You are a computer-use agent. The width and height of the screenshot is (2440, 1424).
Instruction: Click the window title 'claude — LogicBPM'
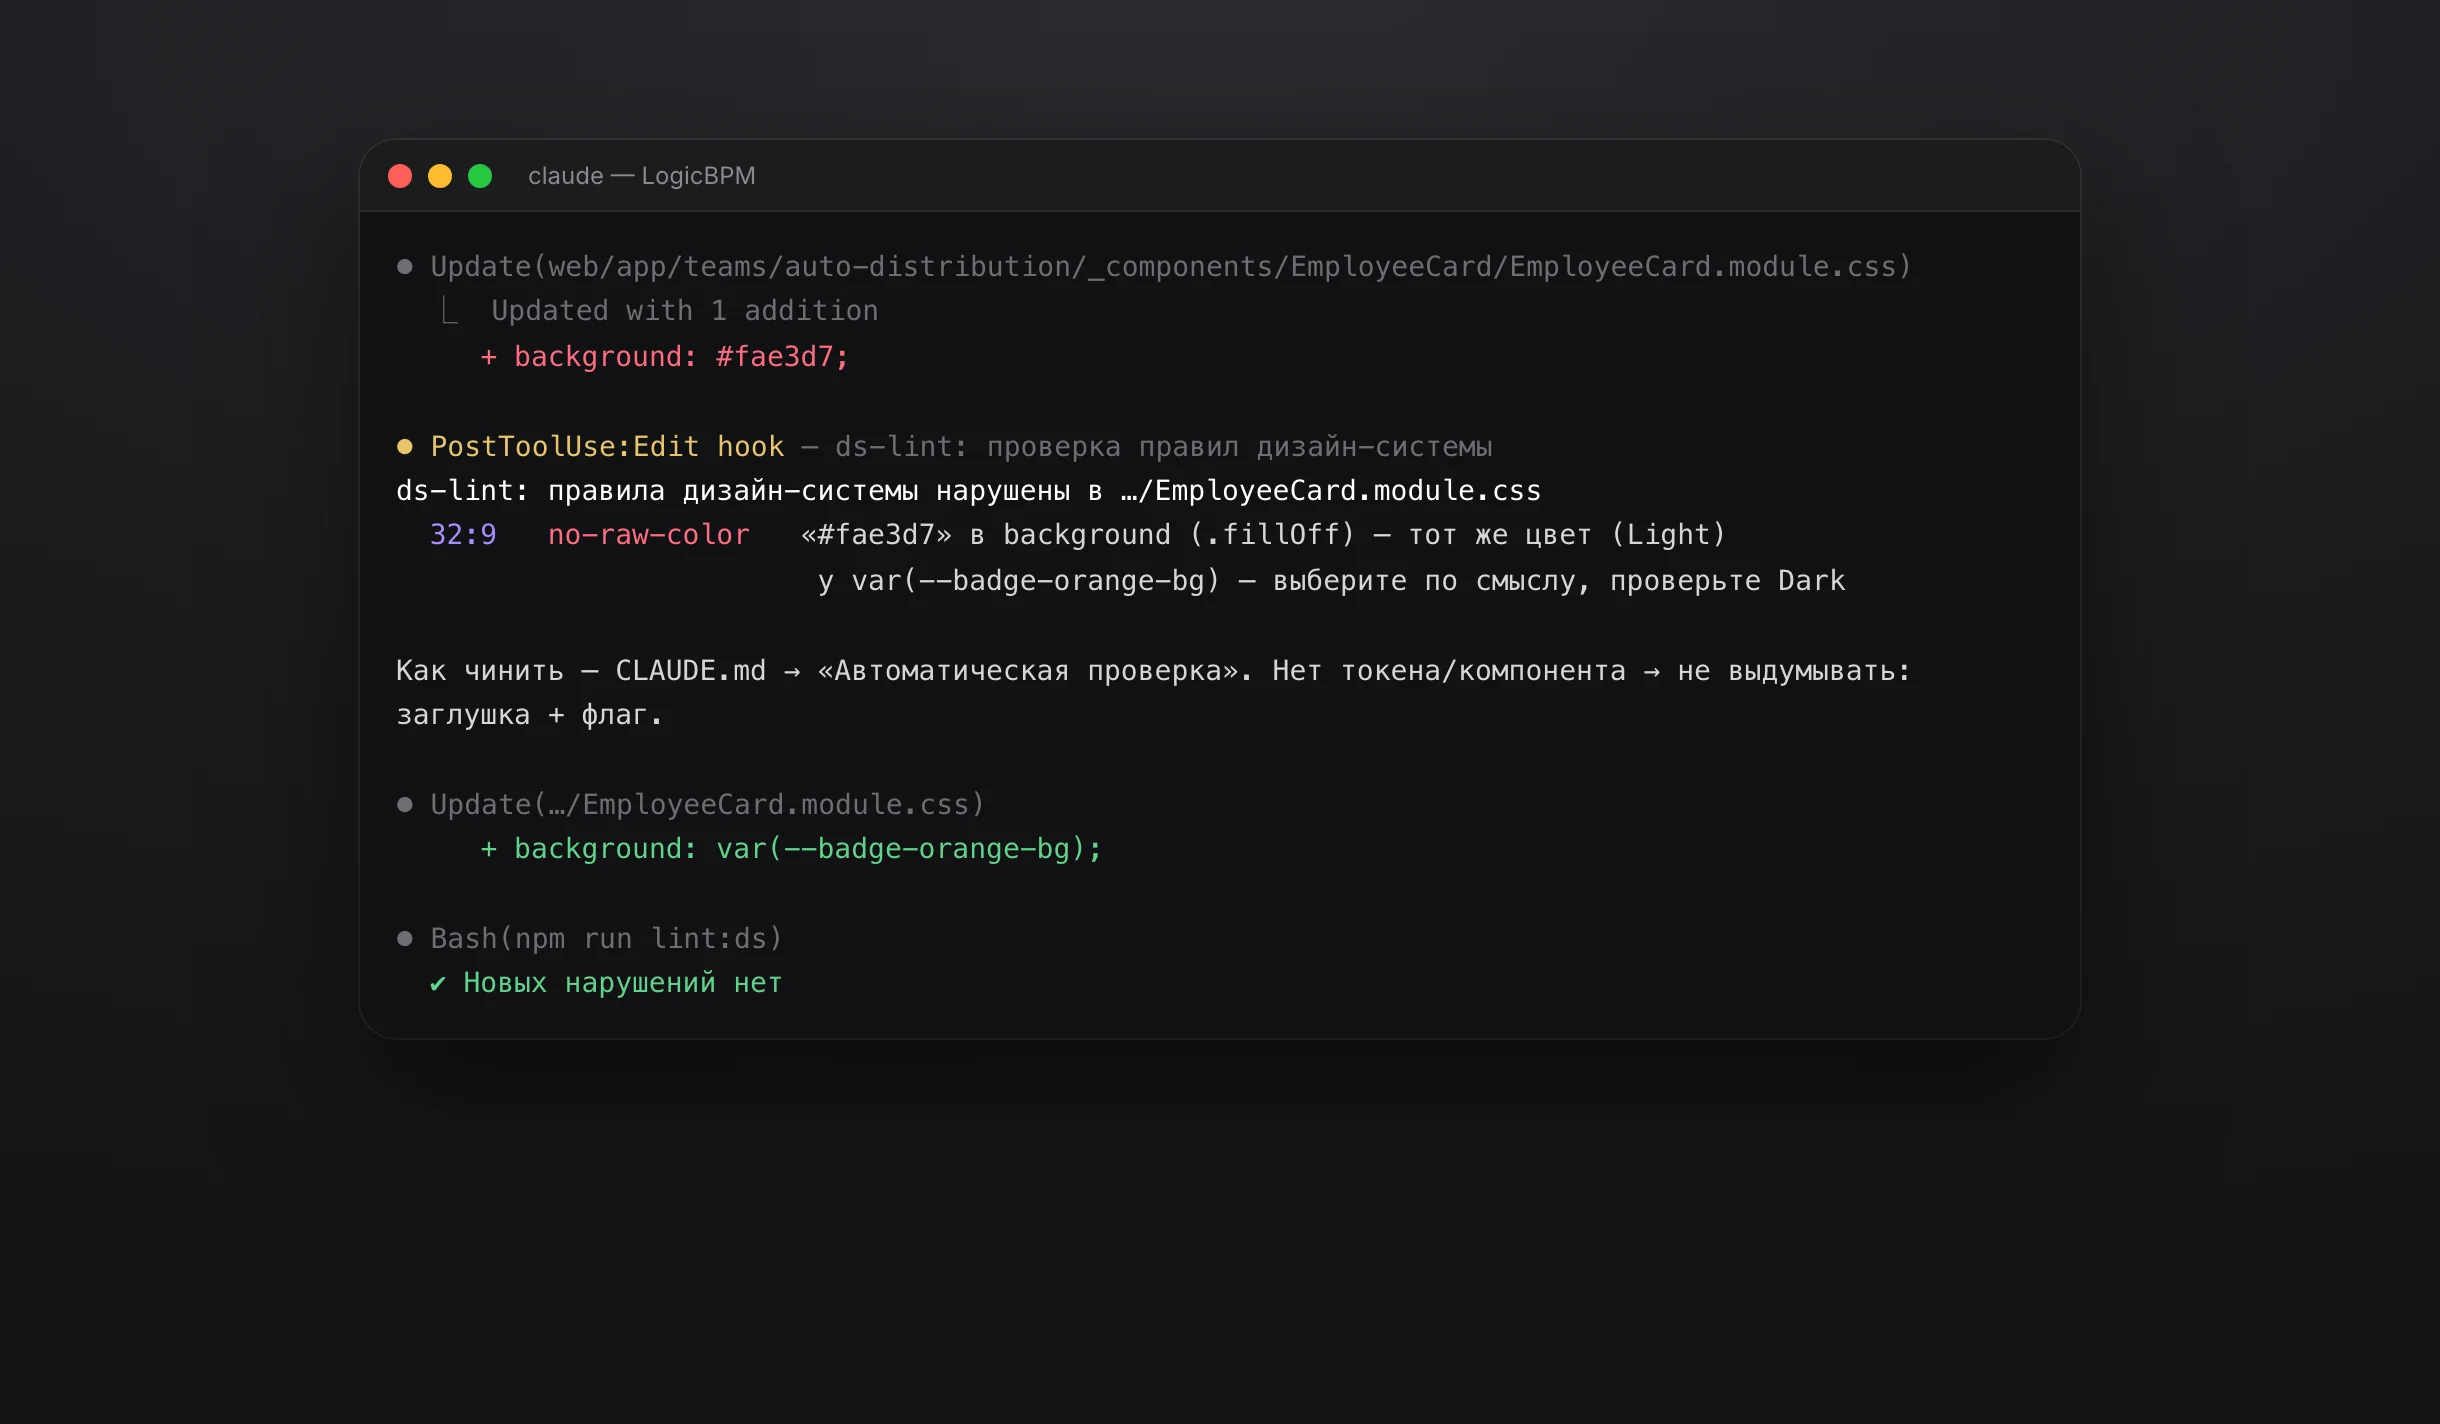click(641, 176)
